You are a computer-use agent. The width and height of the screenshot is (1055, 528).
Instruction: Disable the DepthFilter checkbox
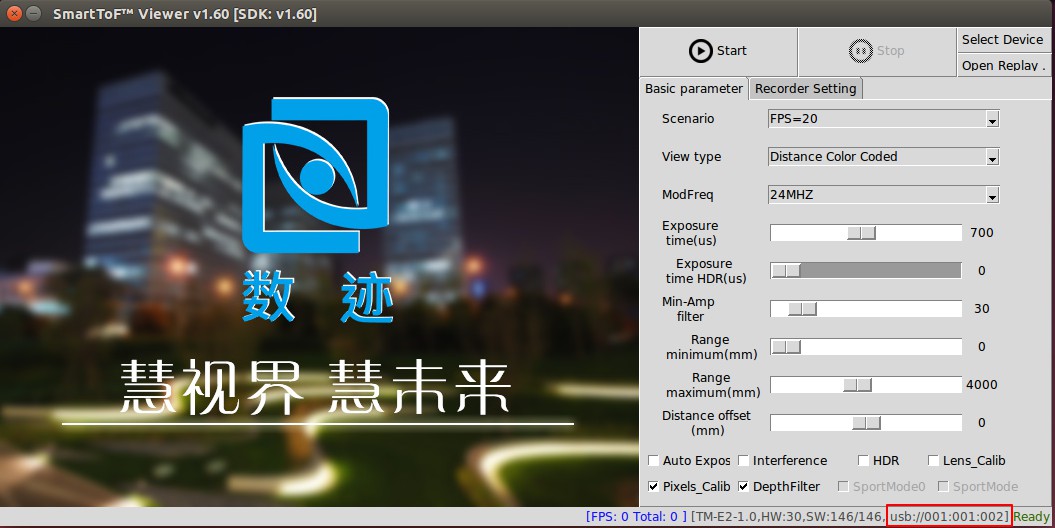coord(743,486)
